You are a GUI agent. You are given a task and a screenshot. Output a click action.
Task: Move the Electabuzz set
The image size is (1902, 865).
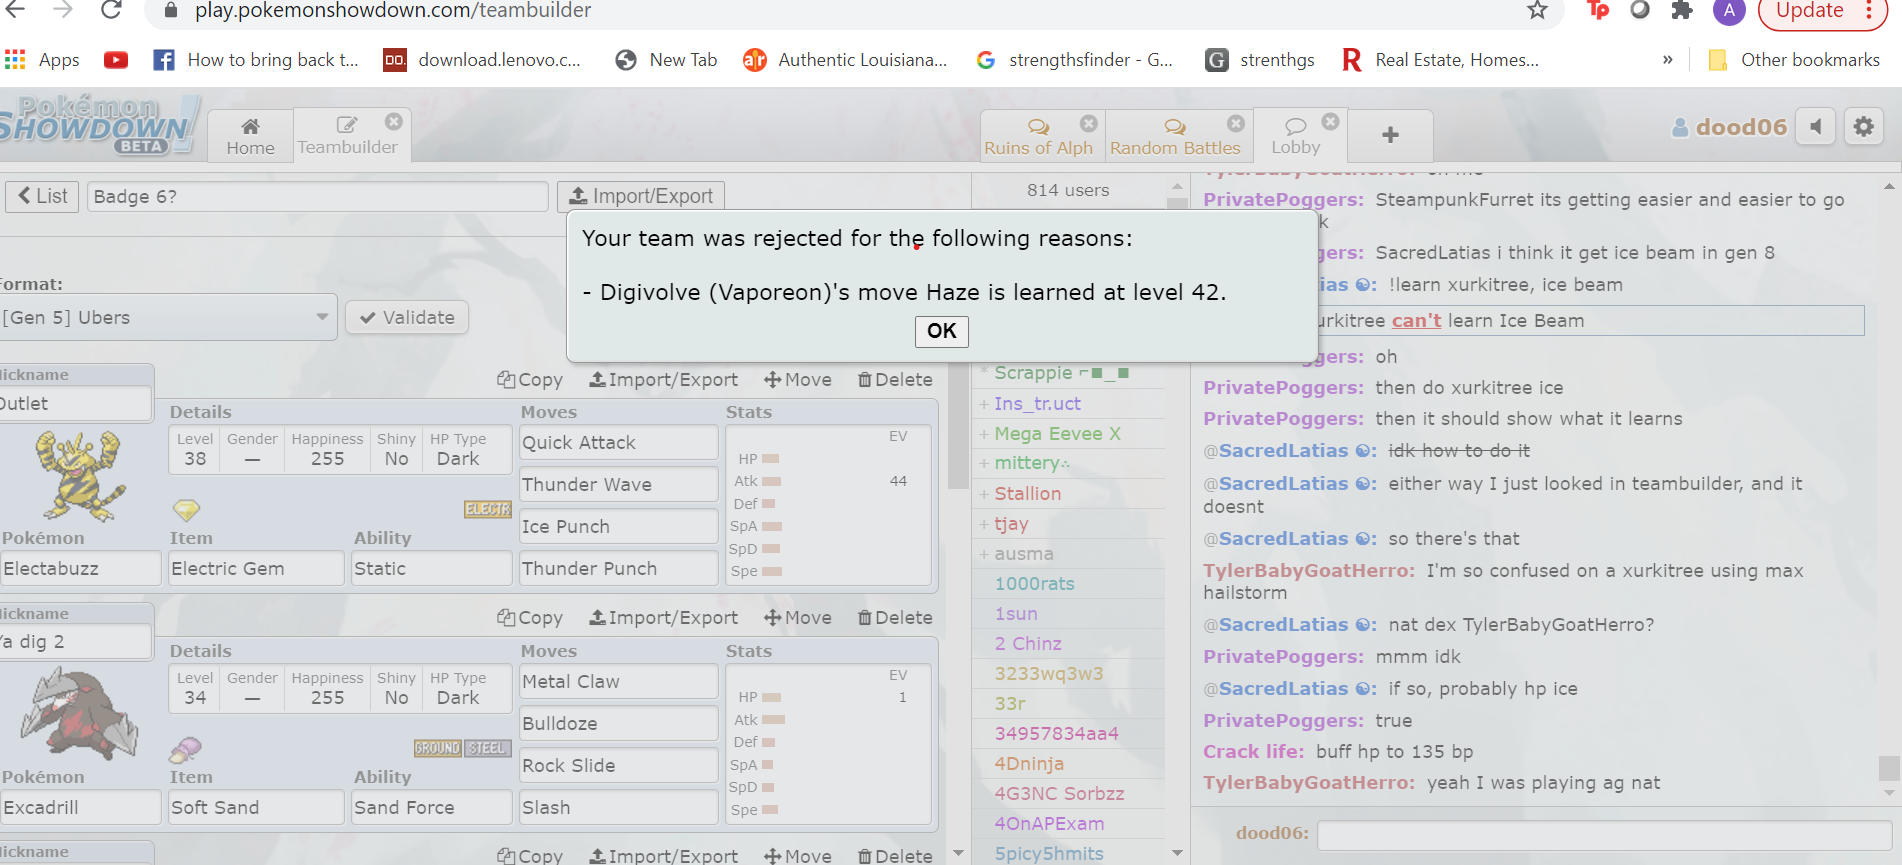pyautogui.click(x=798, y=380)
